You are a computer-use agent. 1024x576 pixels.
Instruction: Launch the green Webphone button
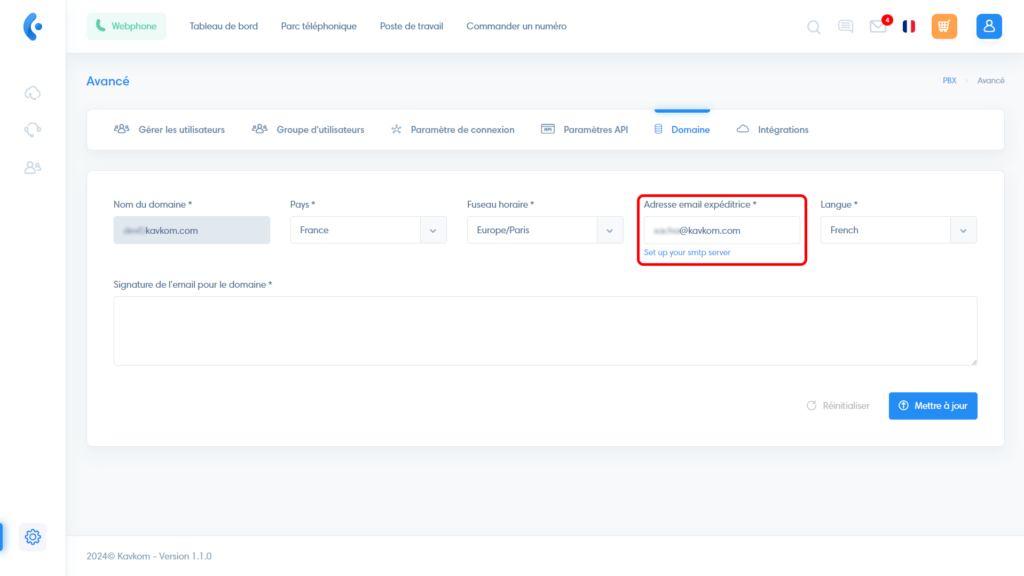click(x=126, y=25)
